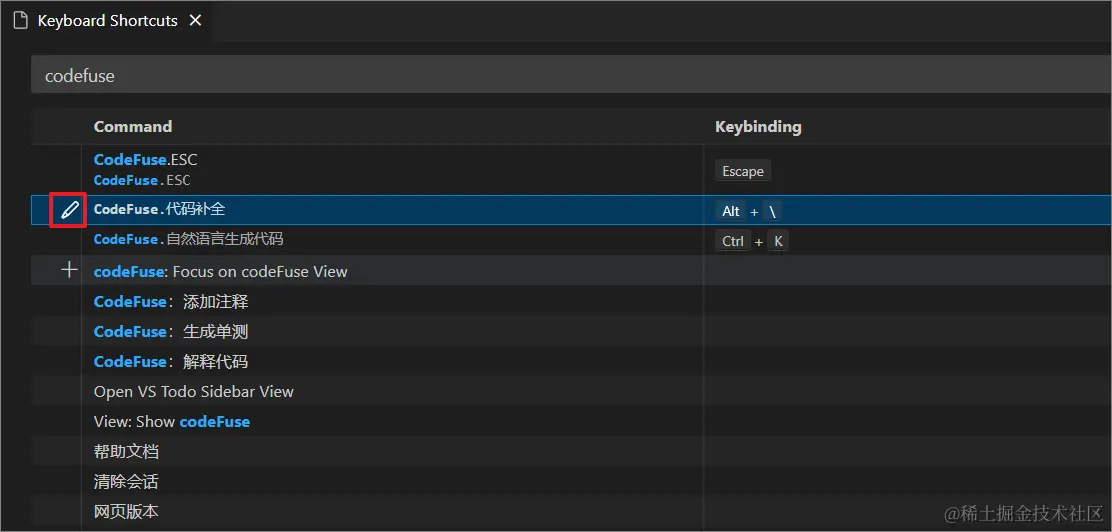Image resolution: width=1112 pixels, height=532 pixels.
Task: Select the CodeFuse.ESC command row
Action: tap(571, 170)
